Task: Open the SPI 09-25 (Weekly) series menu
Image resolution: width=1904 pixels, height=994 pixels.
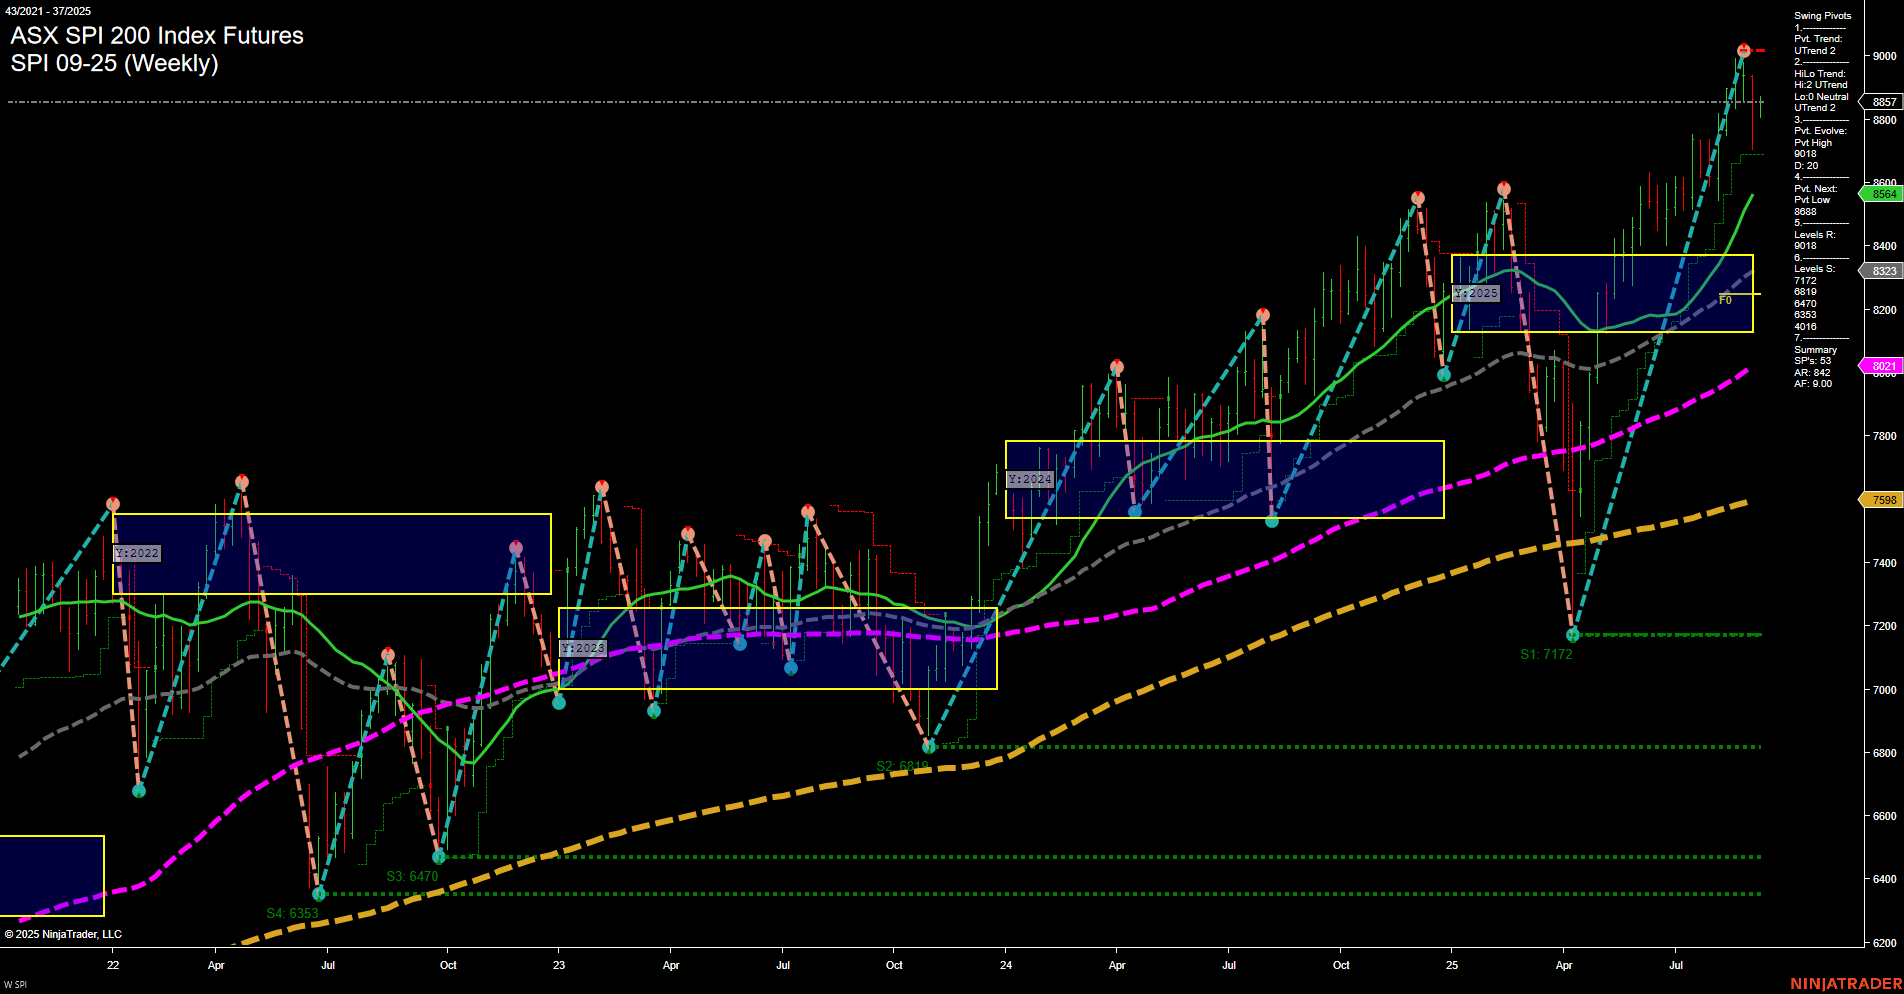Action: (x=115, y=63)
